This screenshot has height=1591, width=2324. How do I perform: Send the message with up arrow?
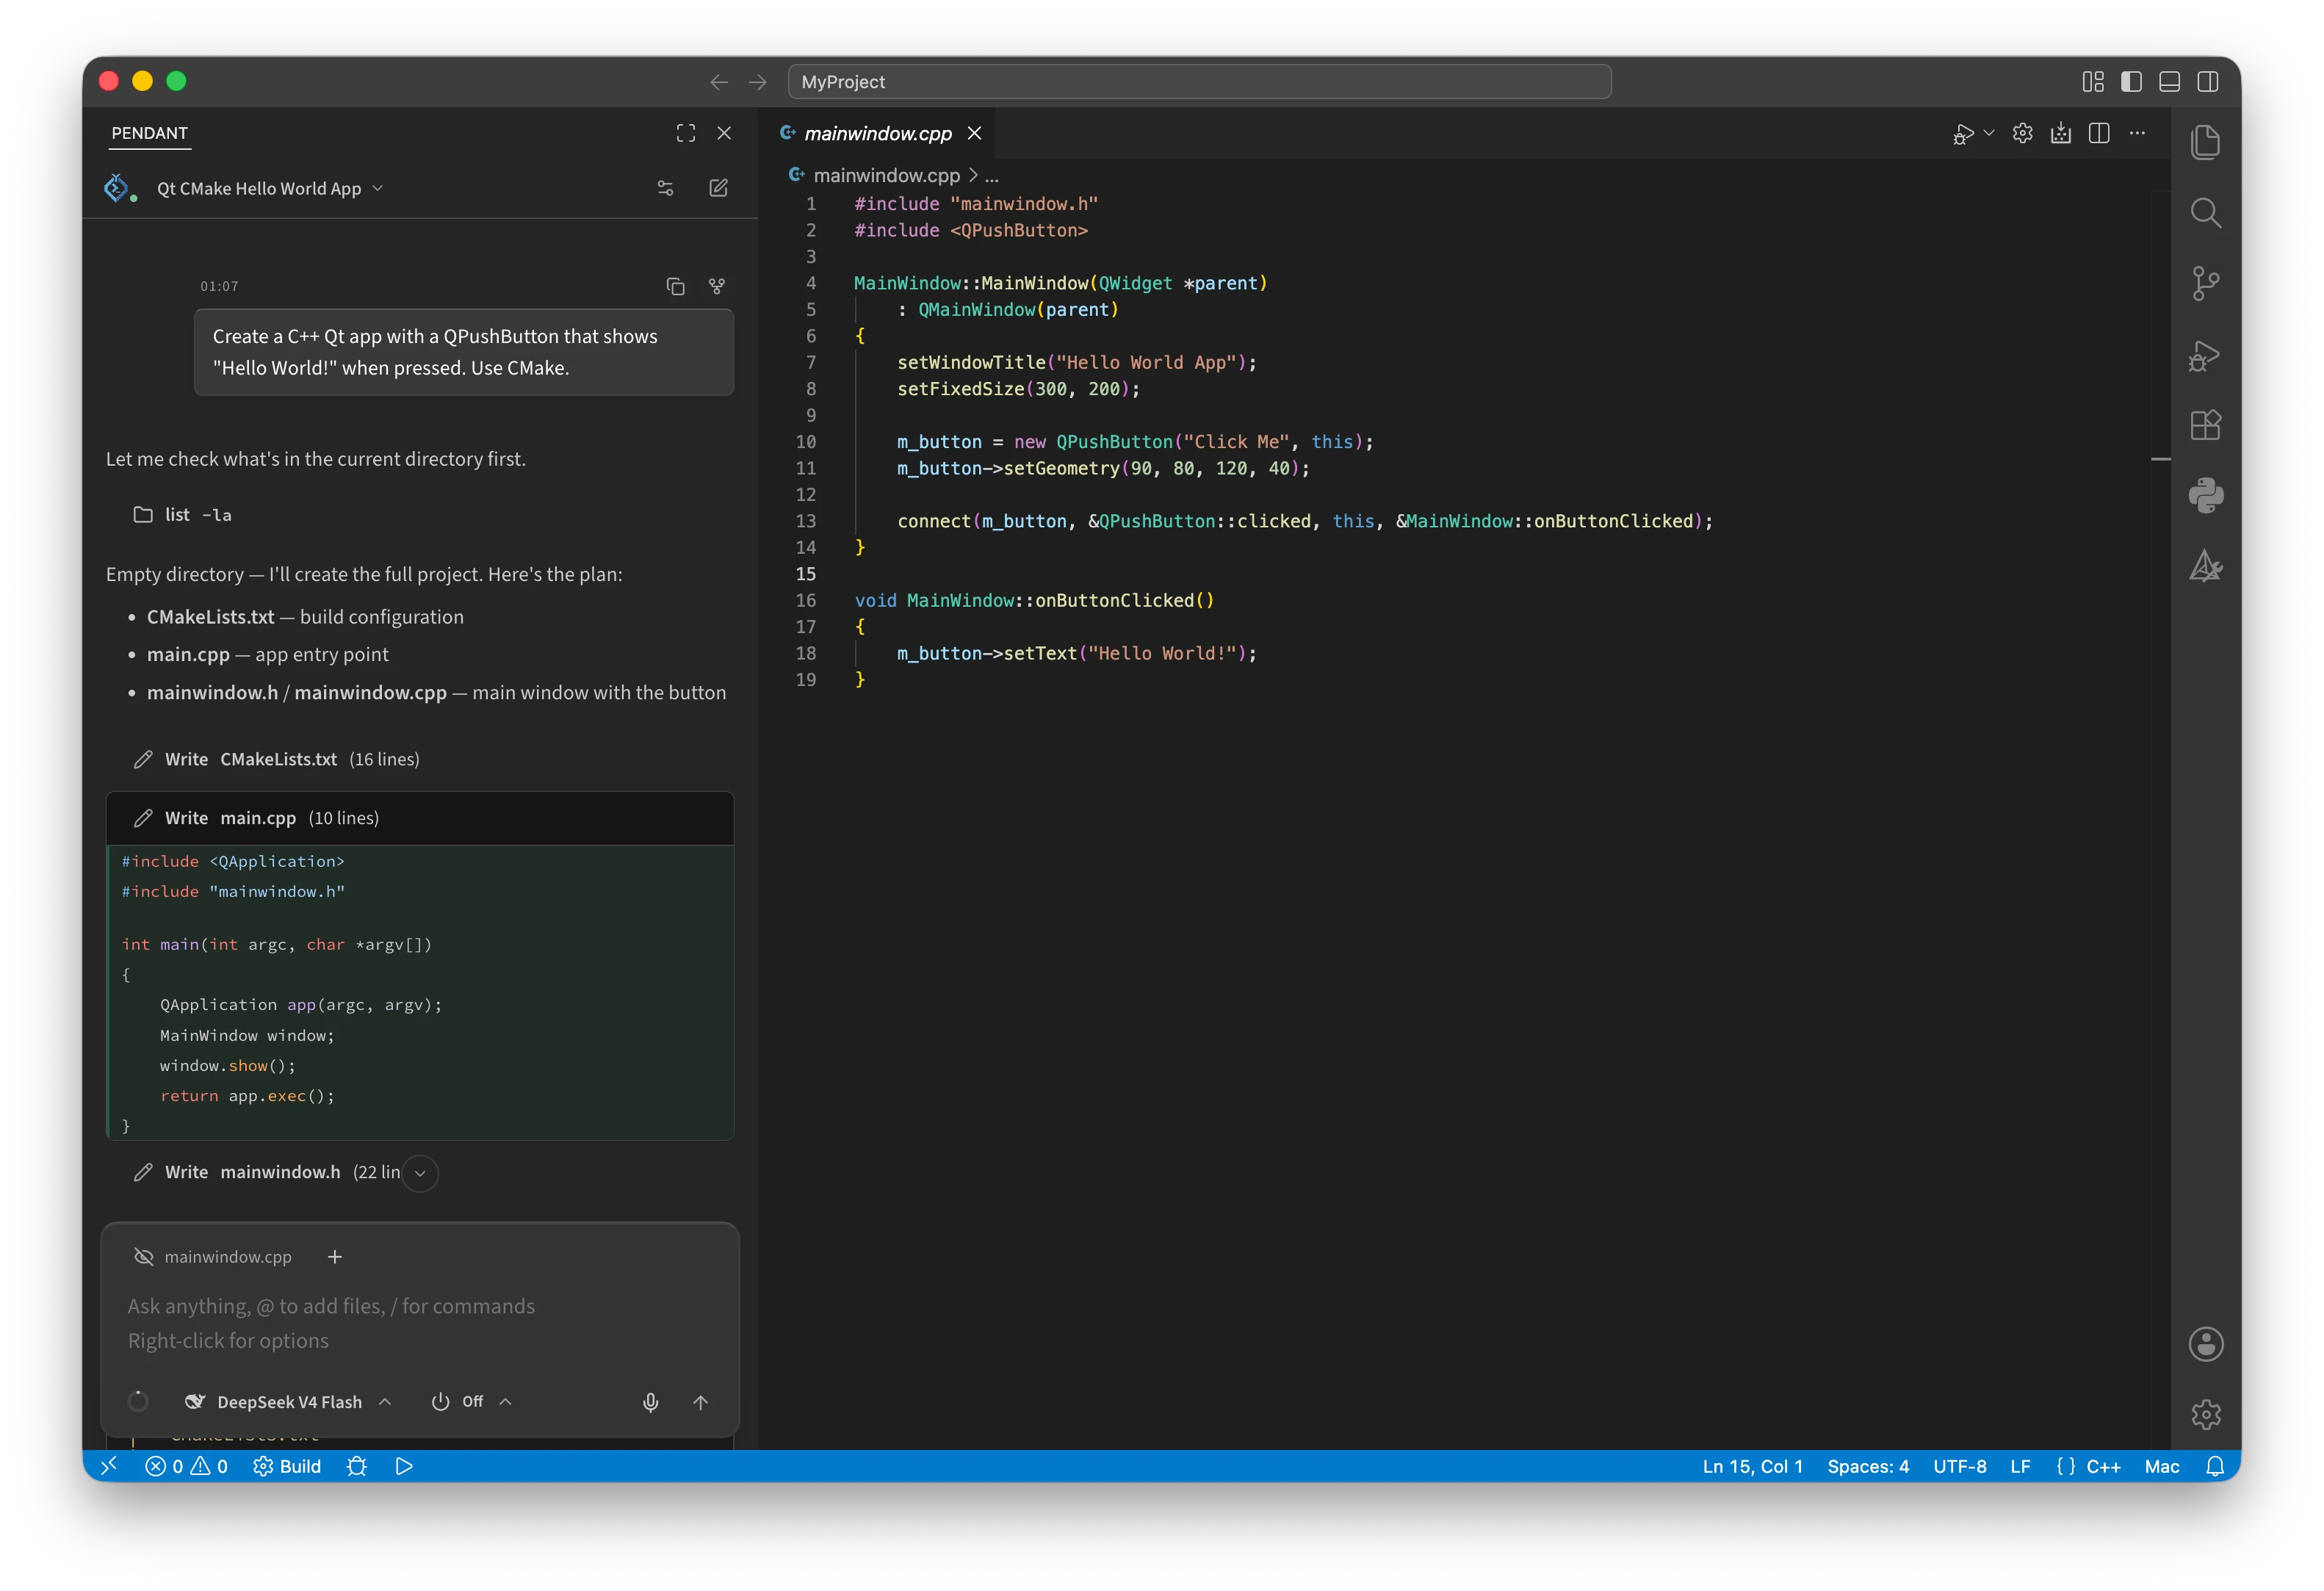[701, 1402]
